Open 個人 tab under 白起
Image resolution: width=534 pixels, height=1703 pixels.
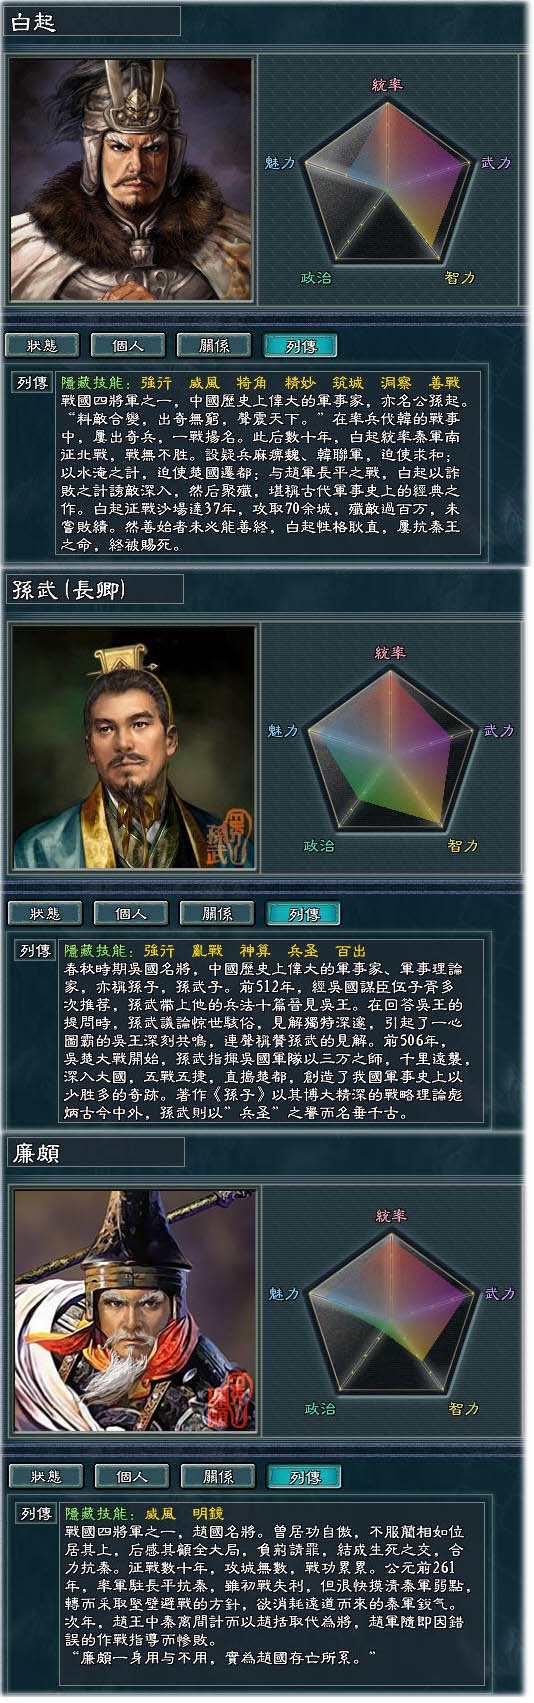click(x=128, y=345)
